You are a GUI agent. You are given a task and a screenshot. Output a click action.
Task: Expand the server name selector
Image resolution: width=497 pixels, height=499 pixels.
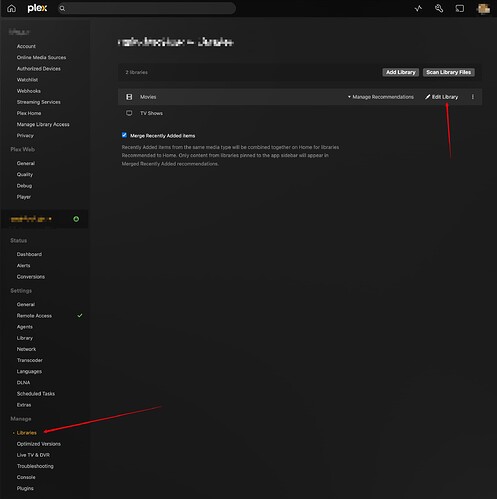pyautogui.click(x=31, y=219)
